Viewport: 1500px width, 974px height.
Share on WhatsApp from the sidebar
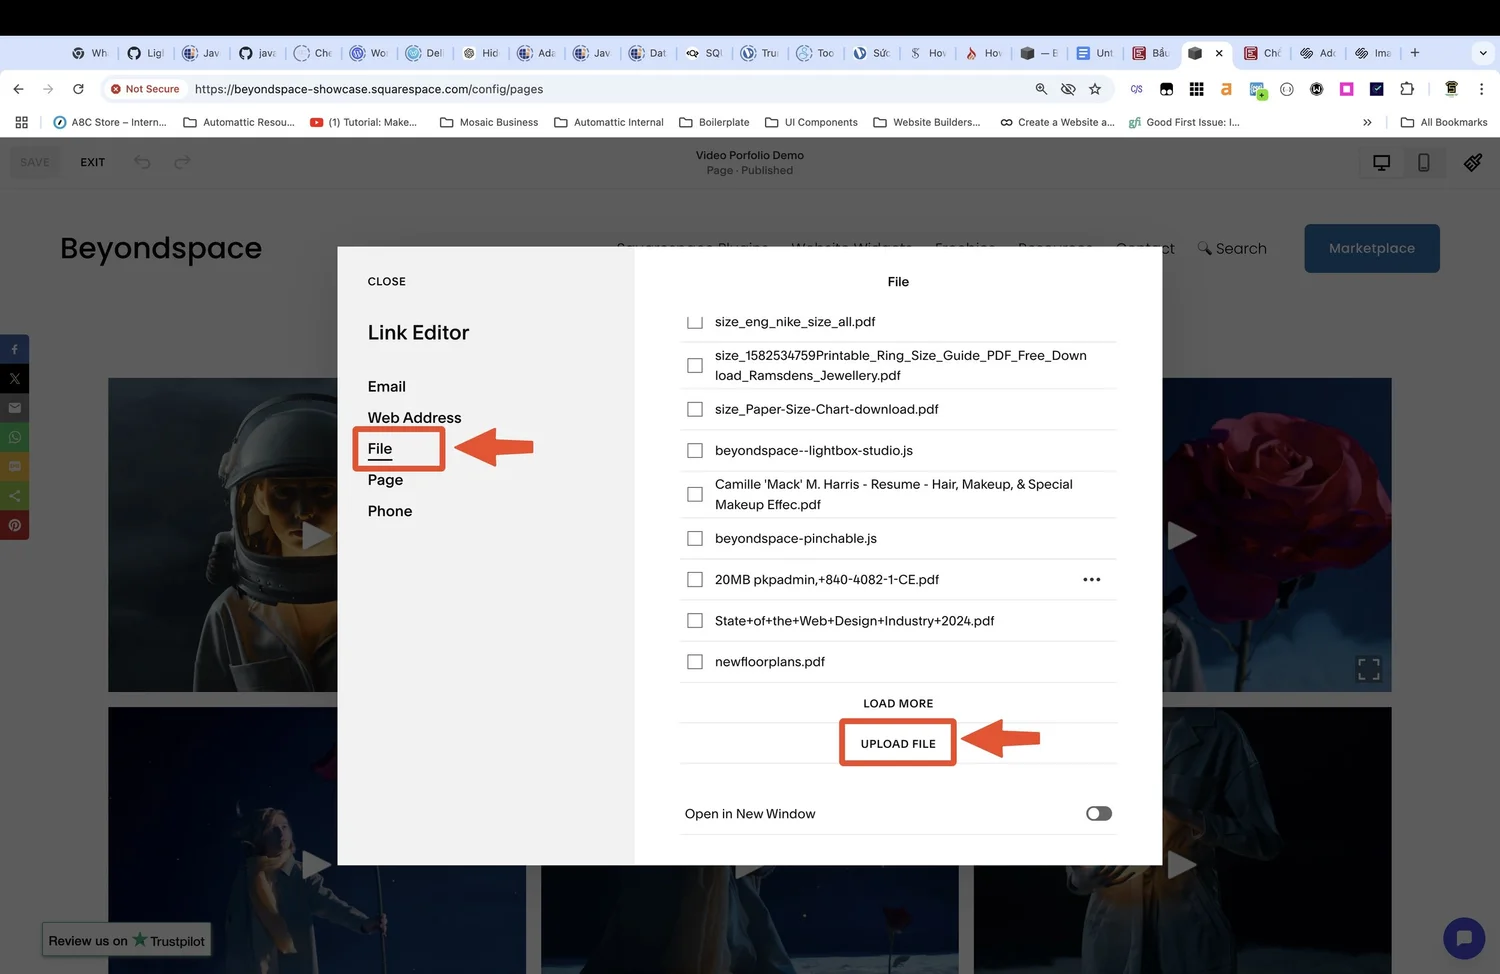14,437
